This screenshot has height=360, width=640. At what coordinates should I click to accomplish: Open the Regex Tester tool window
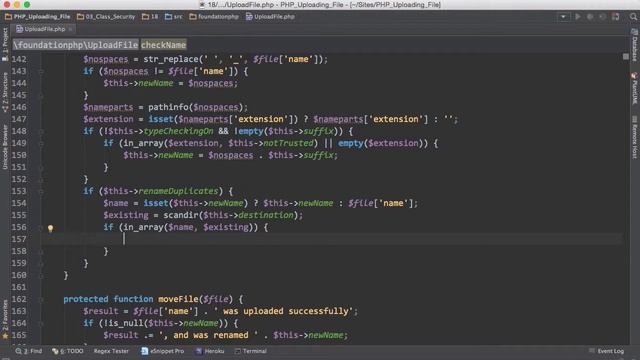point(111,351)
